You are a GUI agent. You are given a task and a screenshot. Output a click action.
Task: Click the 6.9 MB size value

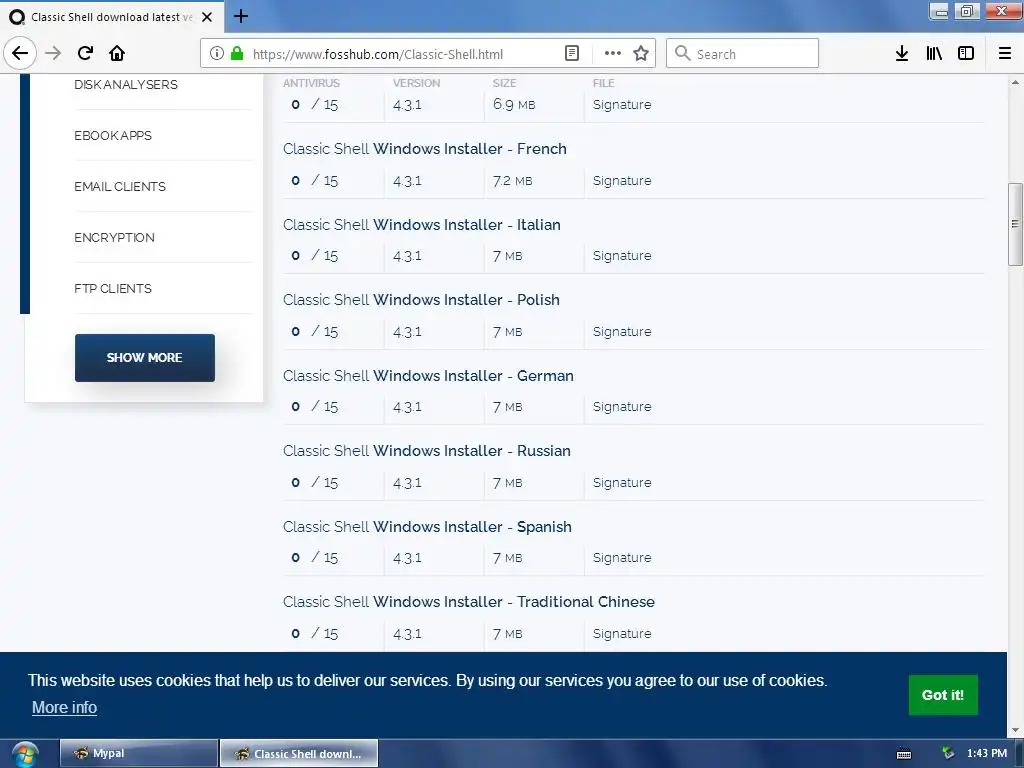click(x=514, y=104)
